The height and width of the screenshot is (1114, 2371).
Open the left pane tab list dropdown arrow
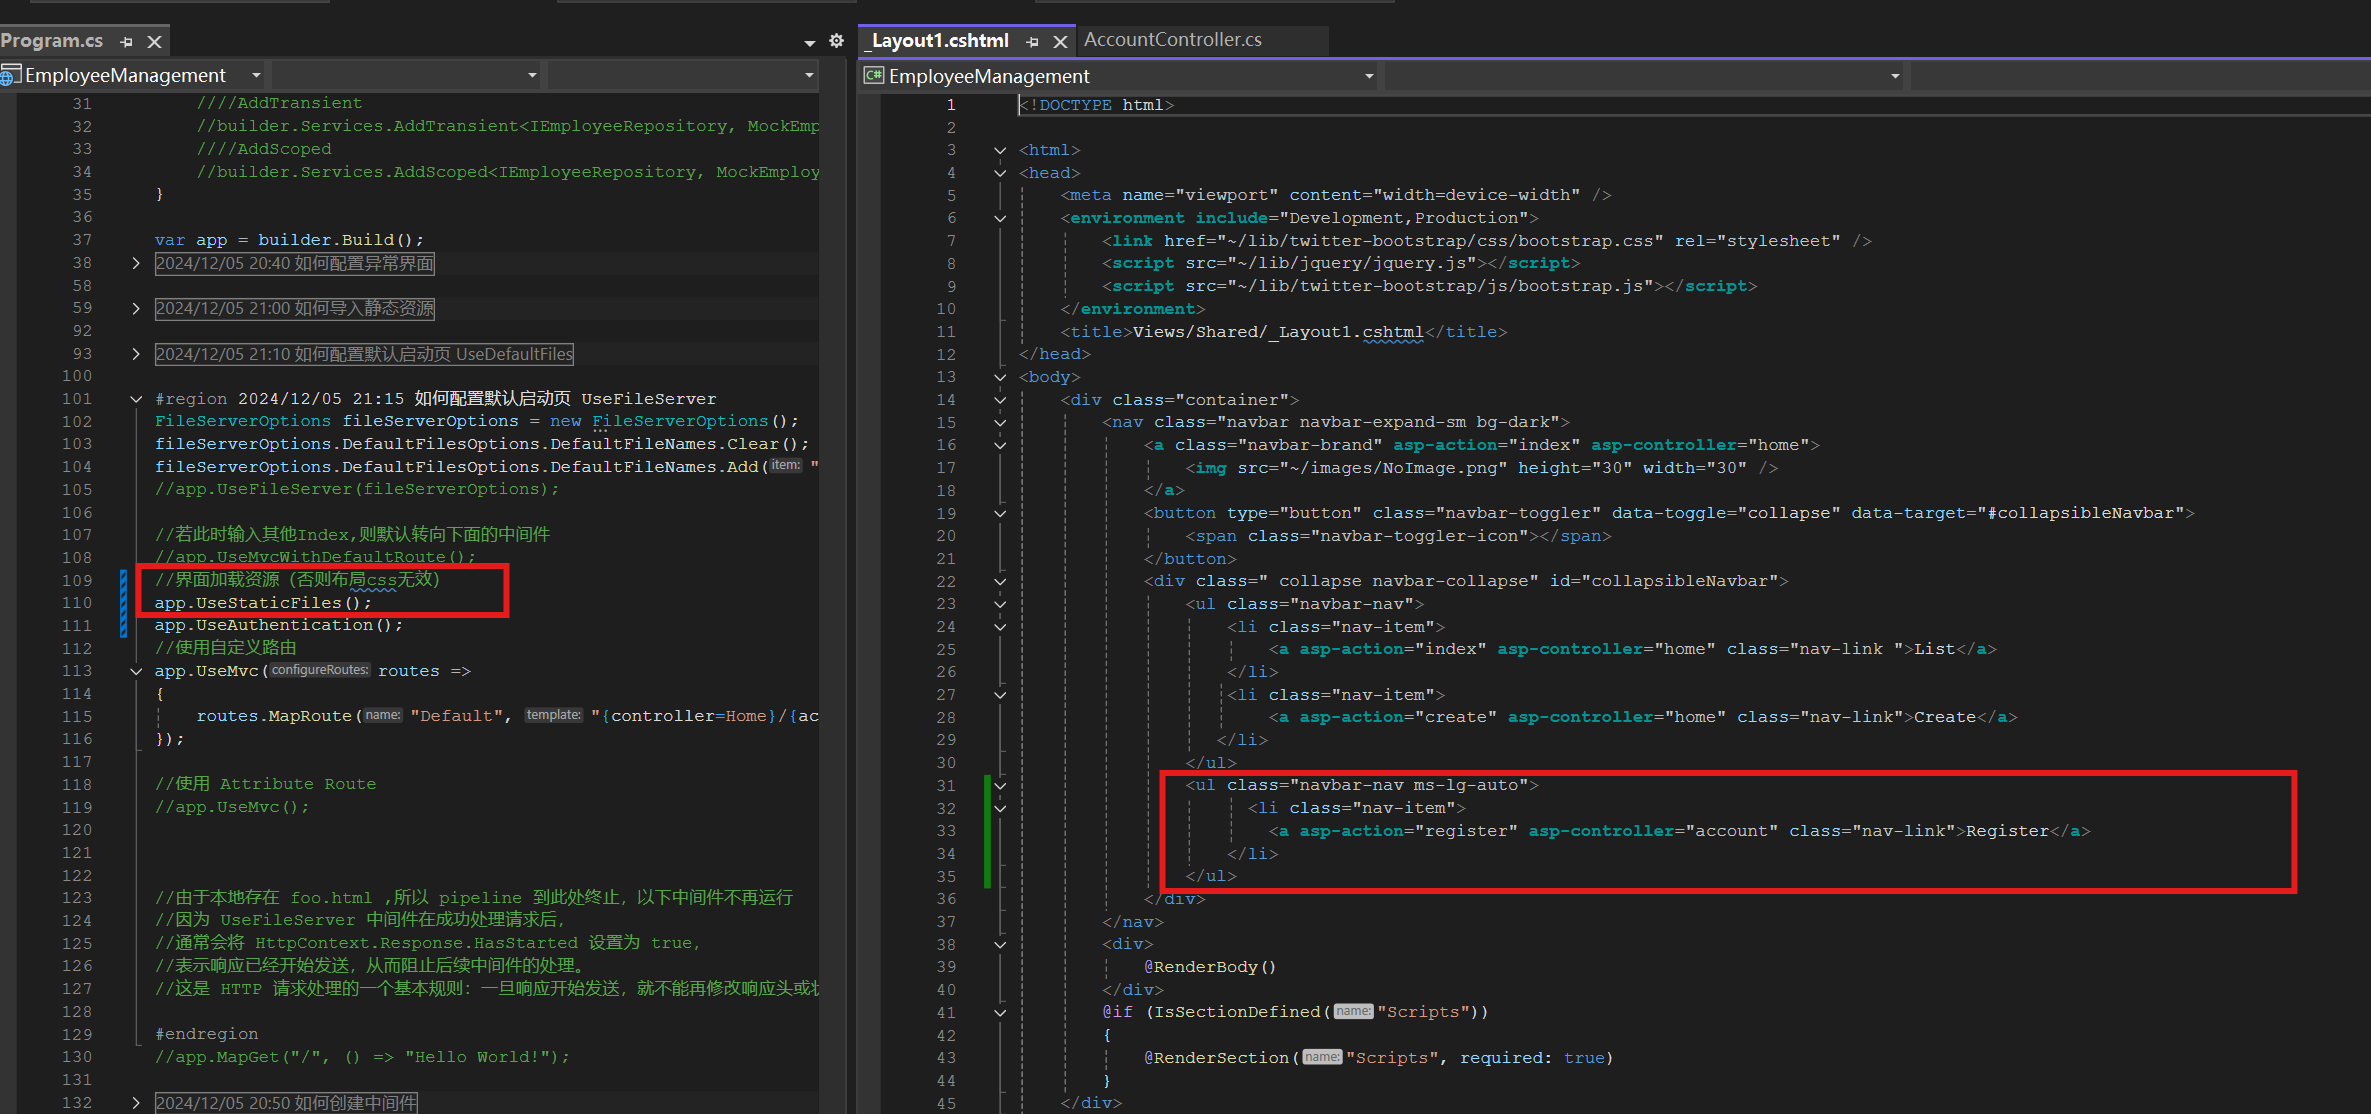(809, 43)
